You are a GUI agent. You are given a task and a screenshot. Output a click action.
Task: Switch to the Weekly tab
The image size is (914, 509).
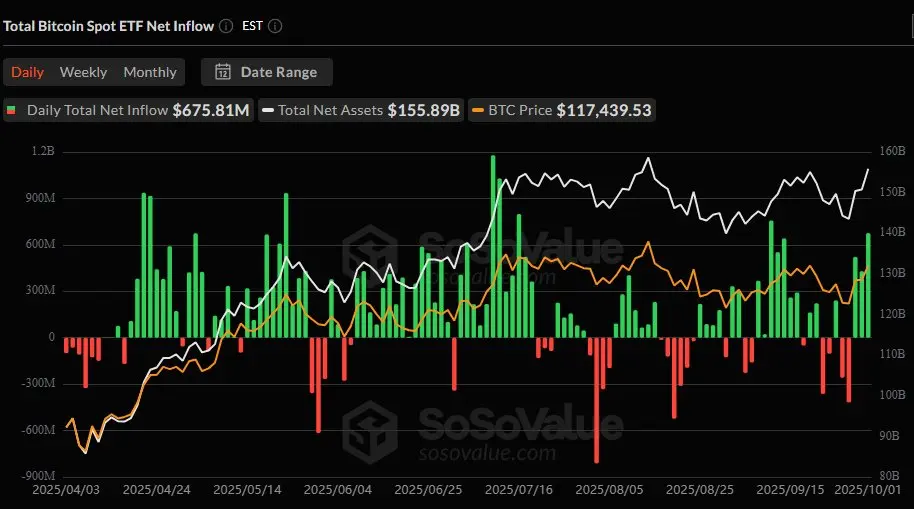tap(83, 72)
